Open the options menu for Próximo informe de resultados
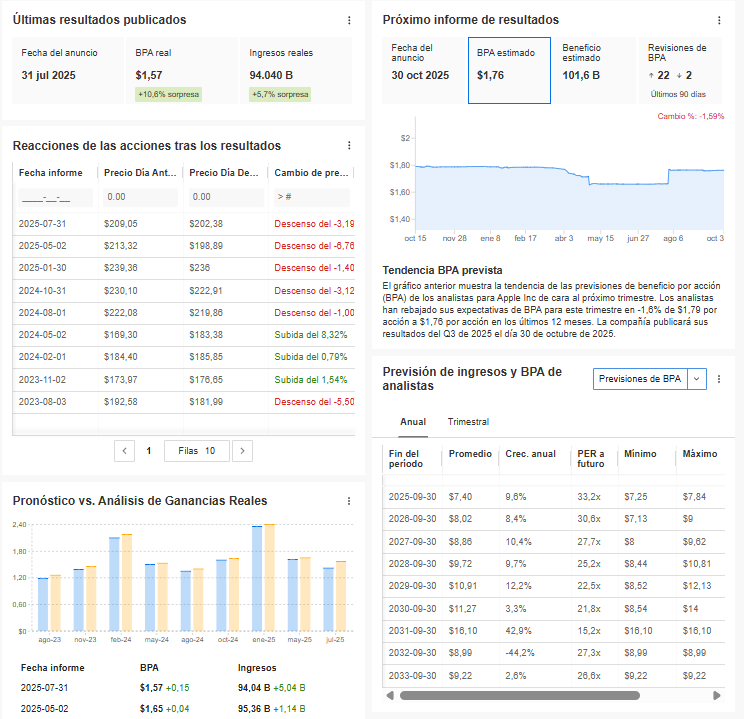This screenshot has width=744, height=719. tap(718, 20)
